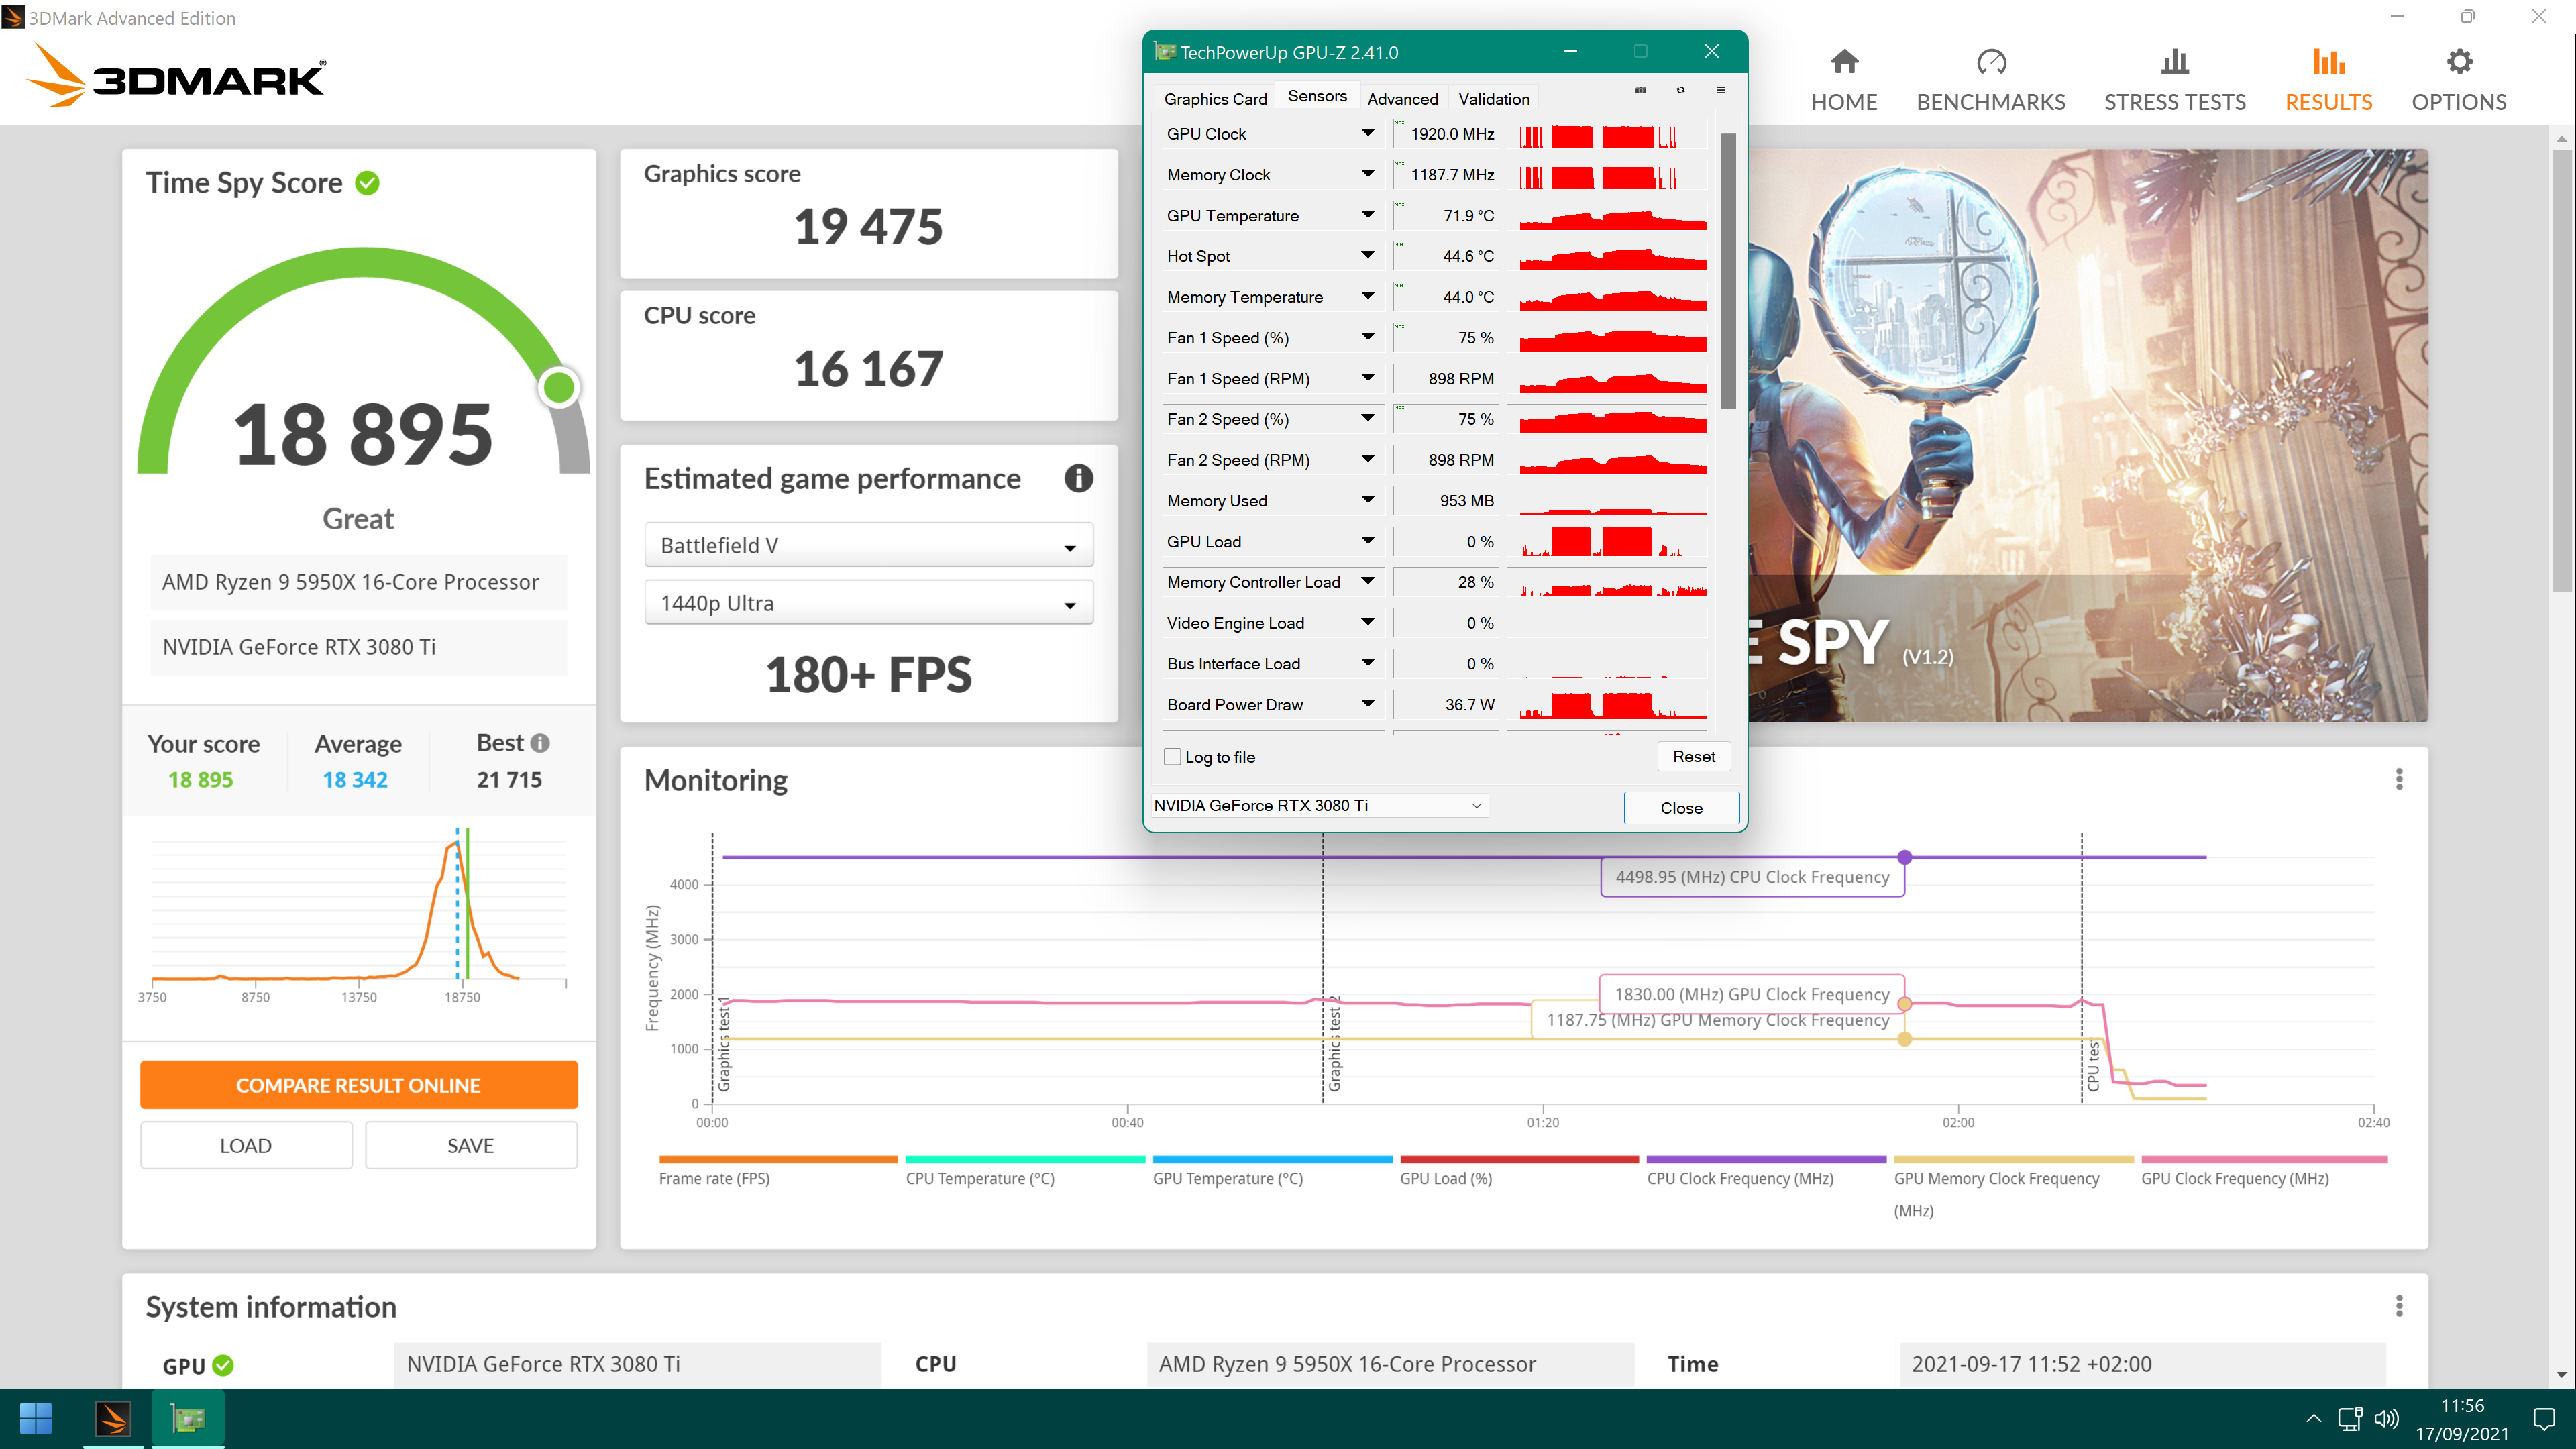Open the Hot Spot sensor dropdown
The height and width of the screenshot is (1449, 2576).
[x=1367, y=256]
